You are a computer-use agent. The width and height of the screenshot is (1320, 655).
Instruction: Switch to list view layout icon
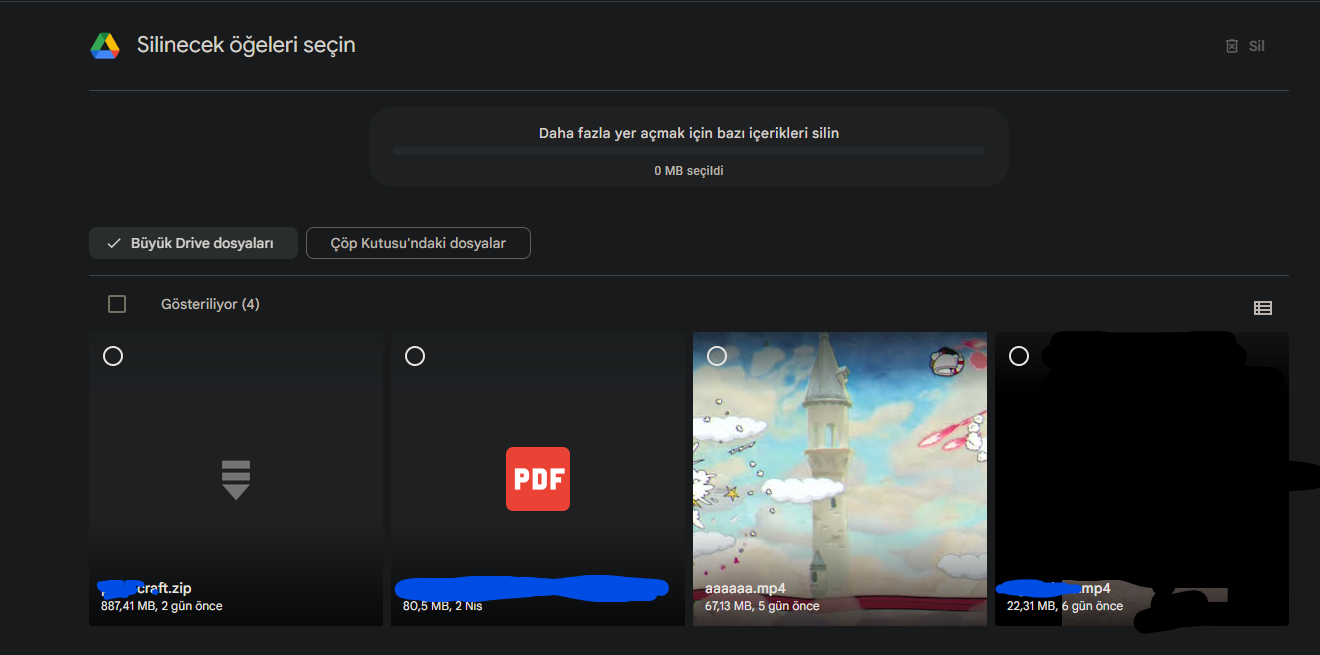[1263, 308]
